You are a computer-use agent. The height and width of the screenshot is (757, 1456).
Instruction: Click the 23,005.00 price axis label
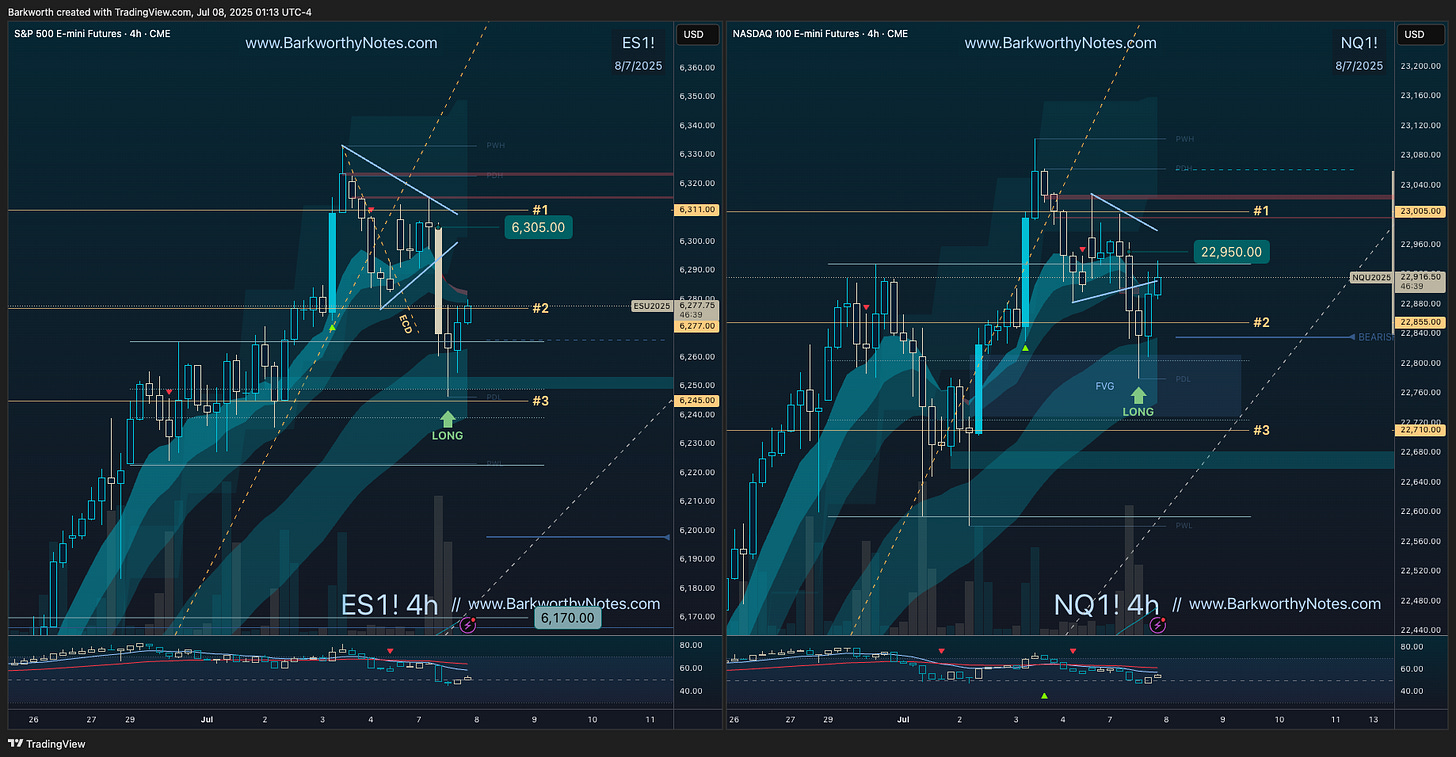tap(1420, 212)
